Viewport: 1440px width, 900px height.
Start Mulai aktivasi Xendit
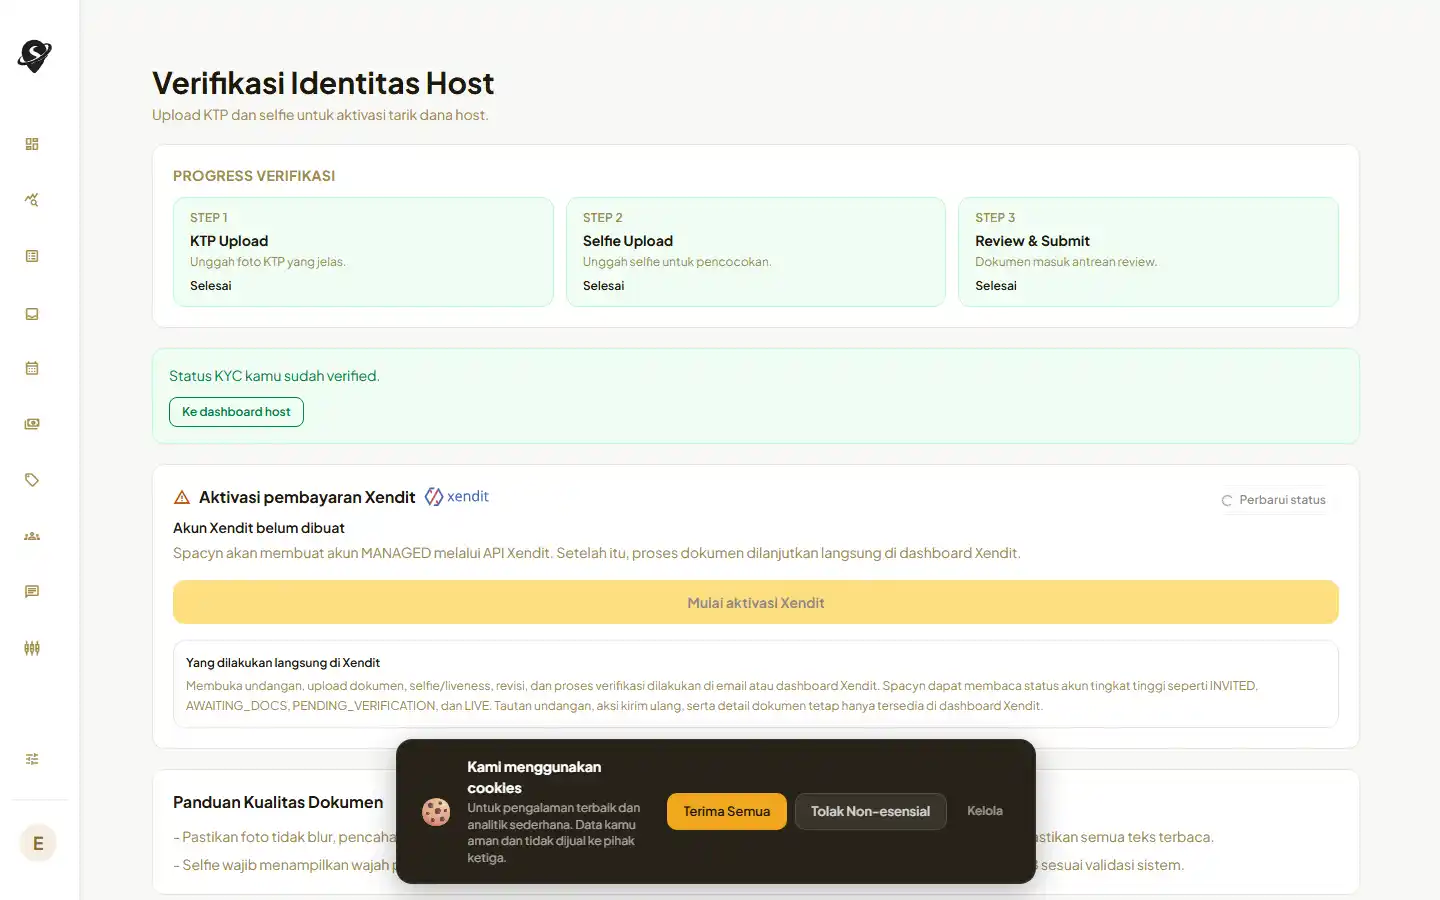756,603
